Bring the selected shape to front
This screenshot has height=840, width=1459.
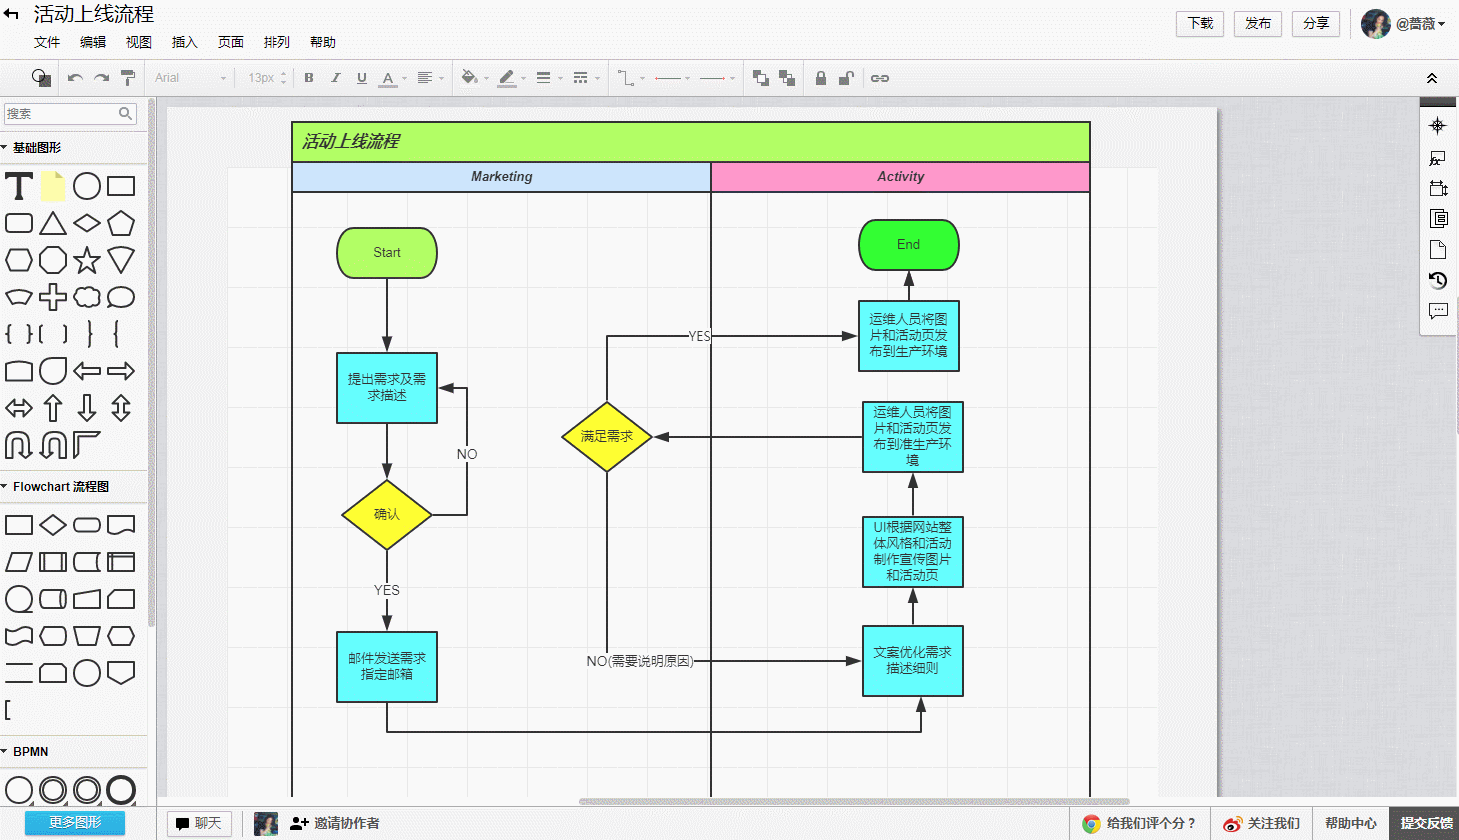(x=761, y=78)
